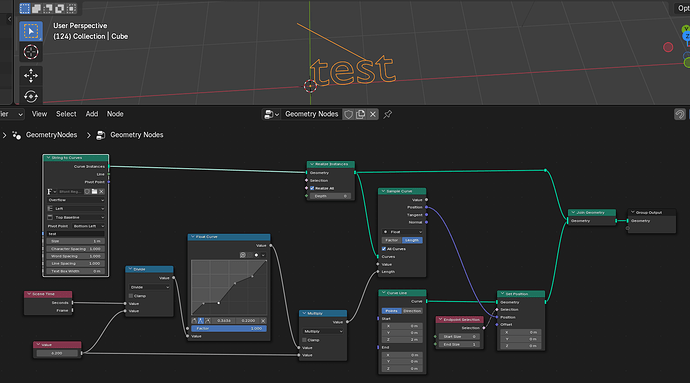Open Pivot Point Bottom Left dropdown
This screenshot has width=690, height=383.
[88, 226]
